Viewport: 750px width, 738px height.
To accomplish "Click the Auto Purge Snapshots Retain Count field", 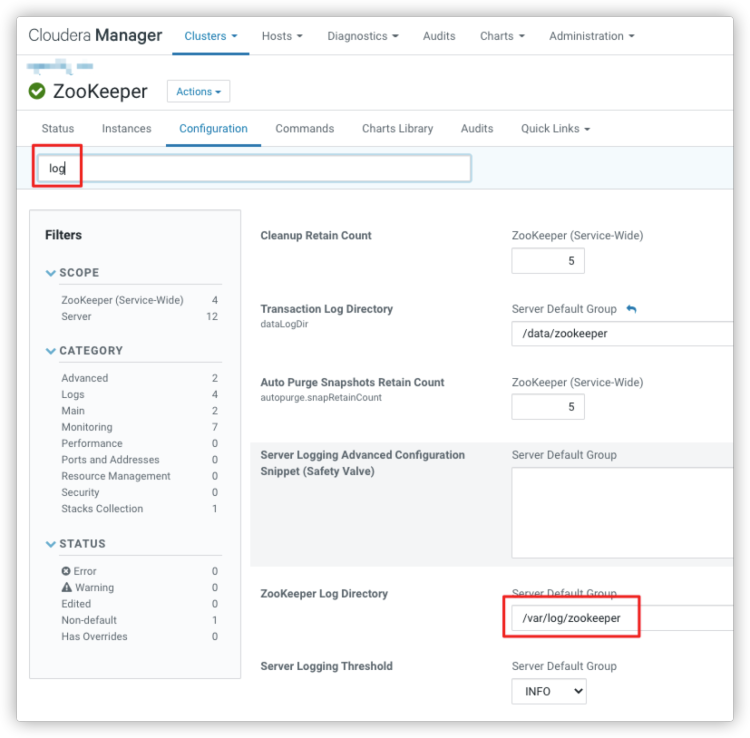I will [x=548, y=407].
